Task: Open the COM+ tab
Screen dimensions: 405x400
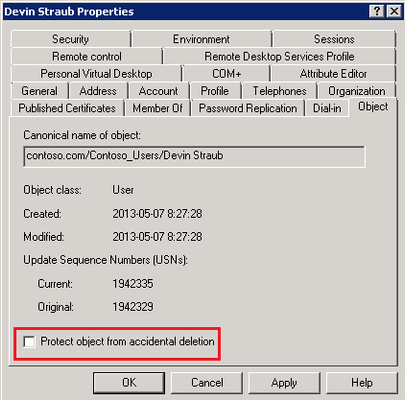Action: point(227,74)
